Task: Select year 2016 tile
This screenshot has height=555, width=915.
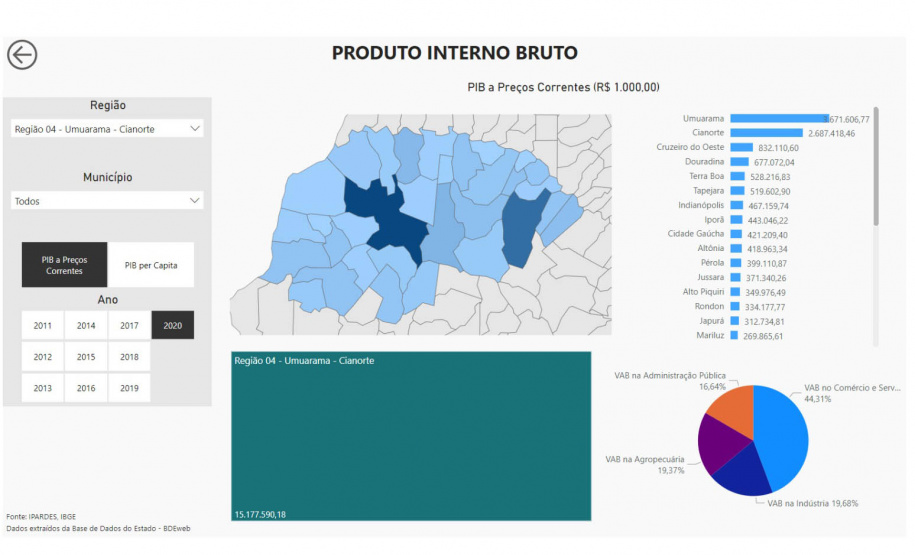Action: tap(86, 388)
